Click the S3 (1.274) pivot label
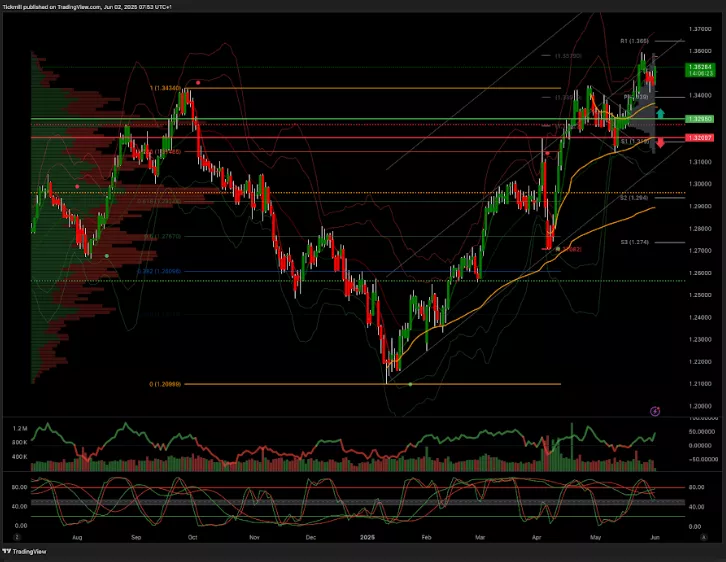 (635, 241)
